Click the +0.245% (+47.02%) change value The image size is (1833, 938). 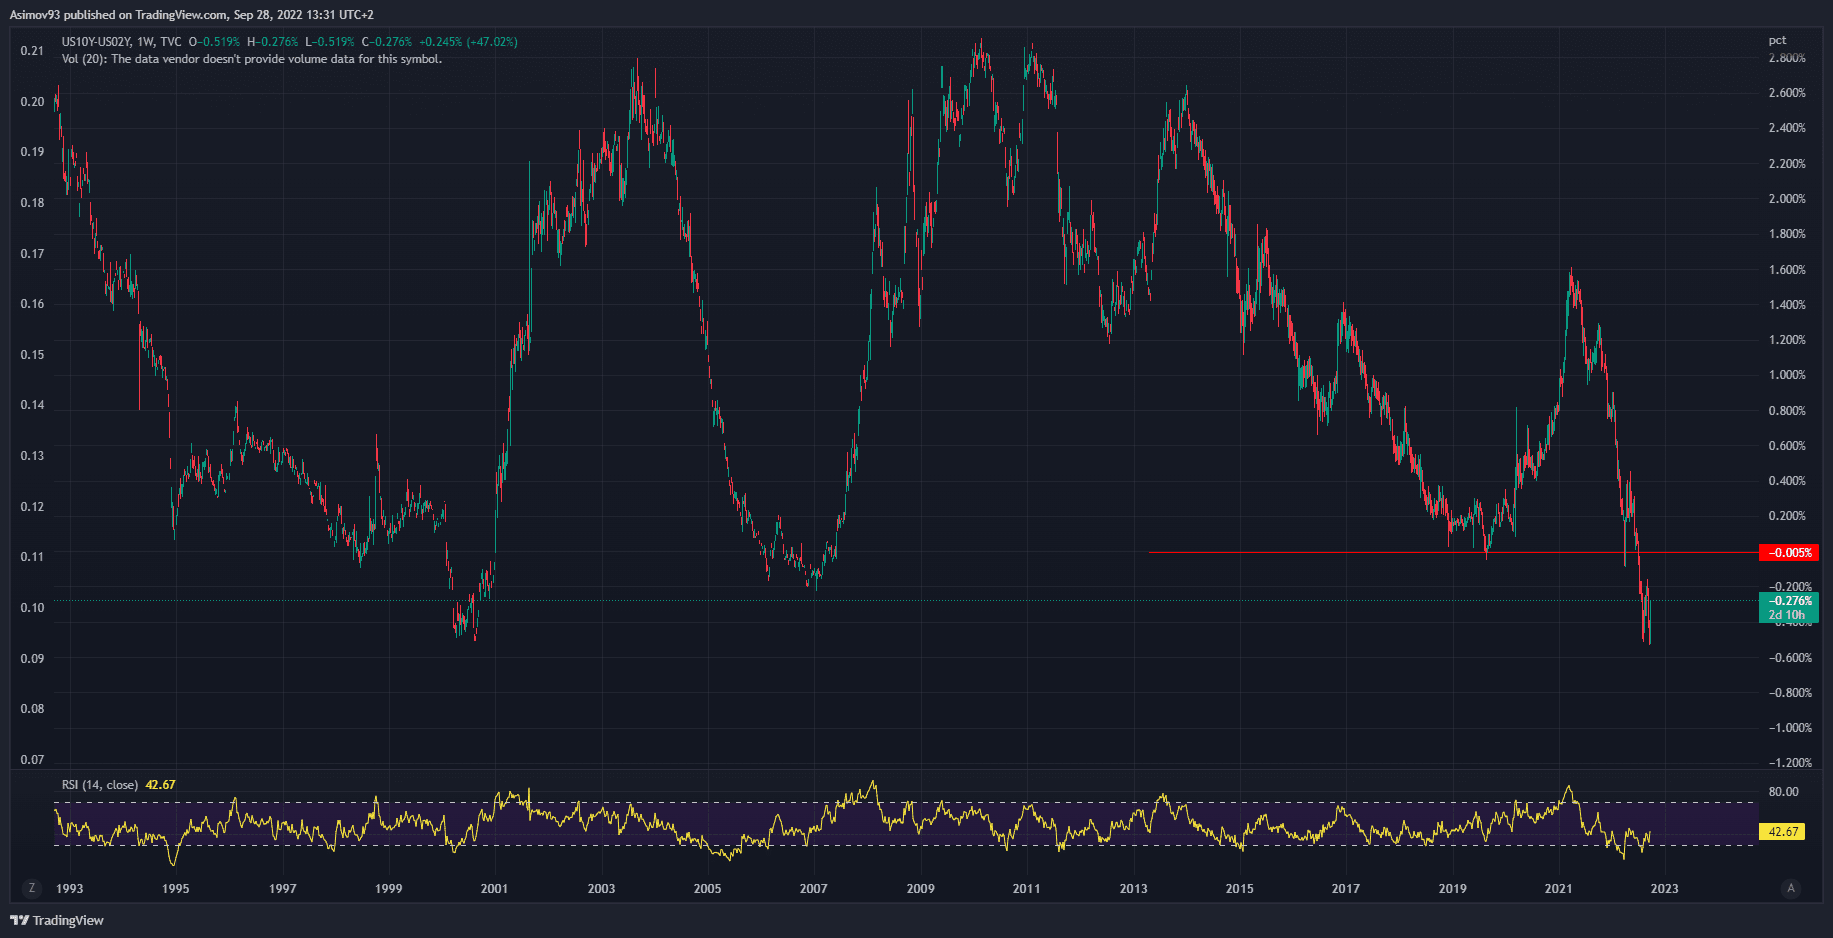(468, 42)
